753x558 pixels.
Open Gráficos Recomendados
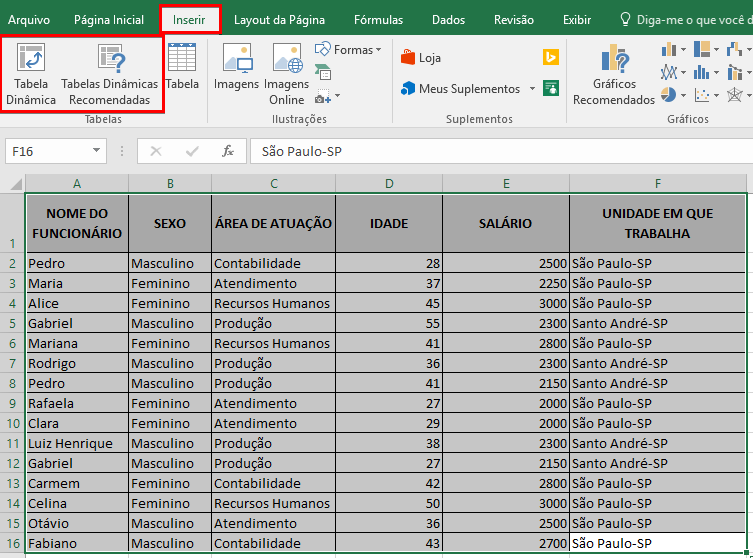(614, 74)
